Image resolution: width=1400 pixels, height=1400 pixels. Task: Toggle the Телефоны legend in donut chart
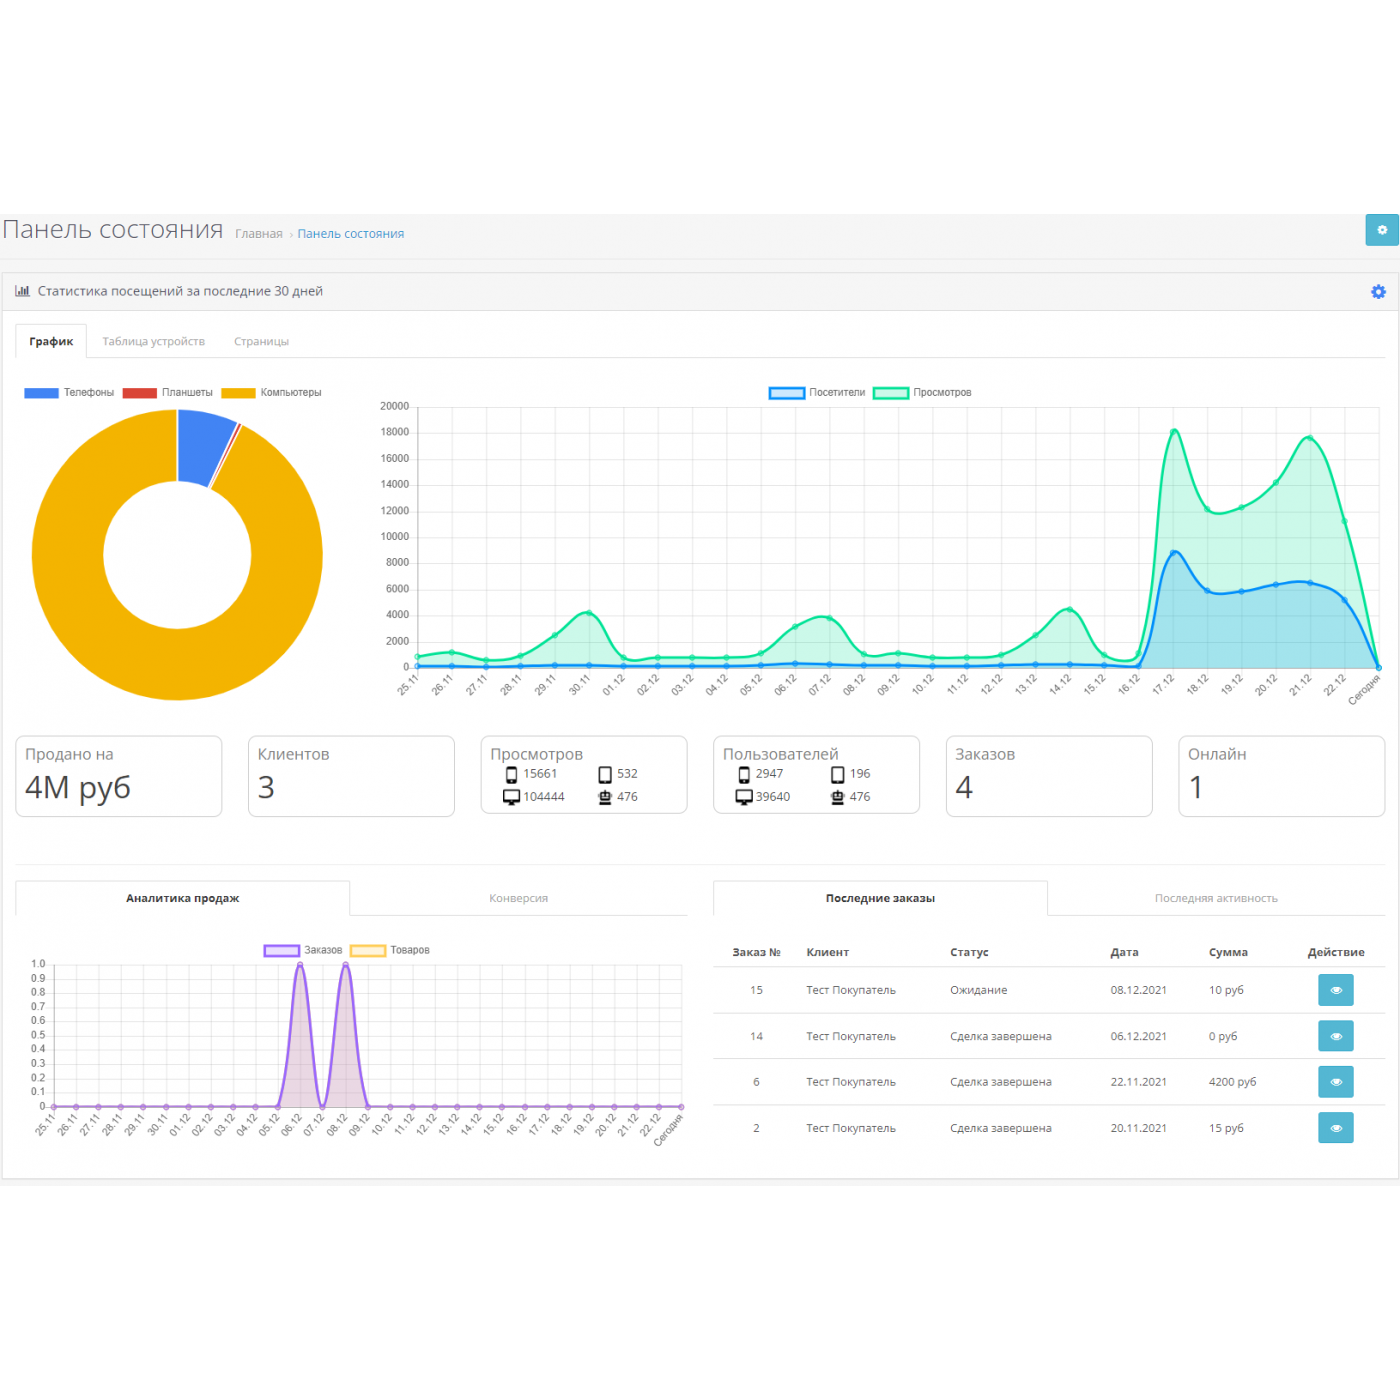point(69,393)
